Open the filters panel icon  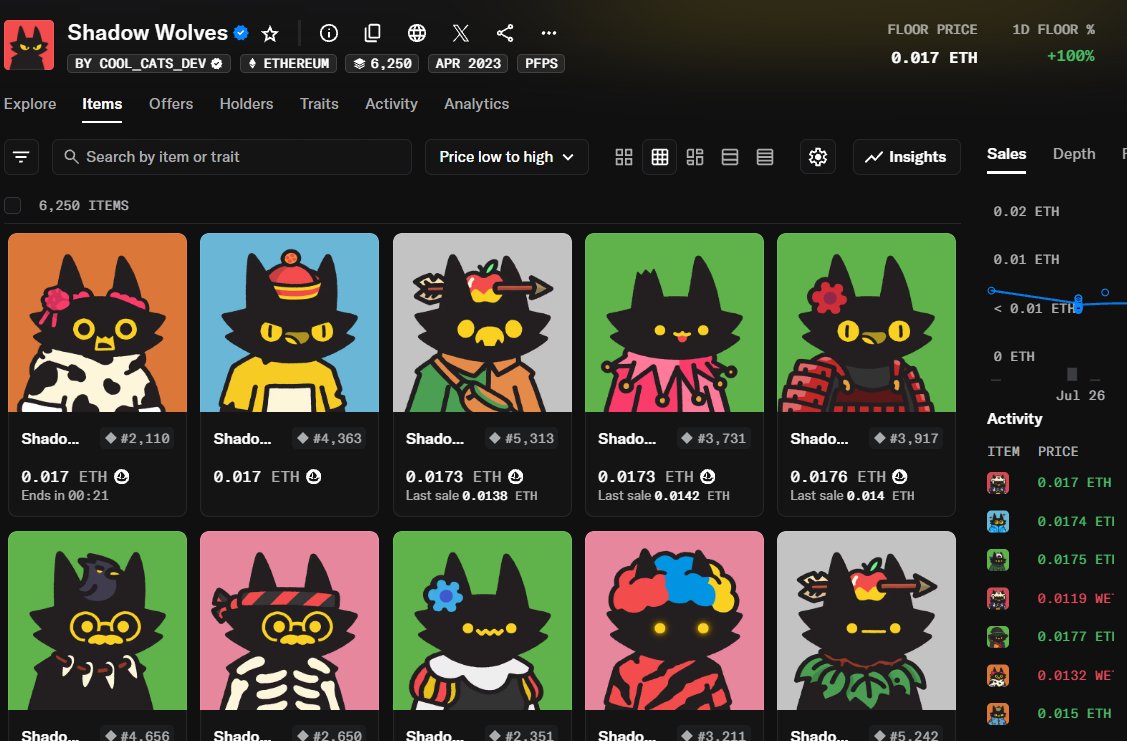point(21,157)
